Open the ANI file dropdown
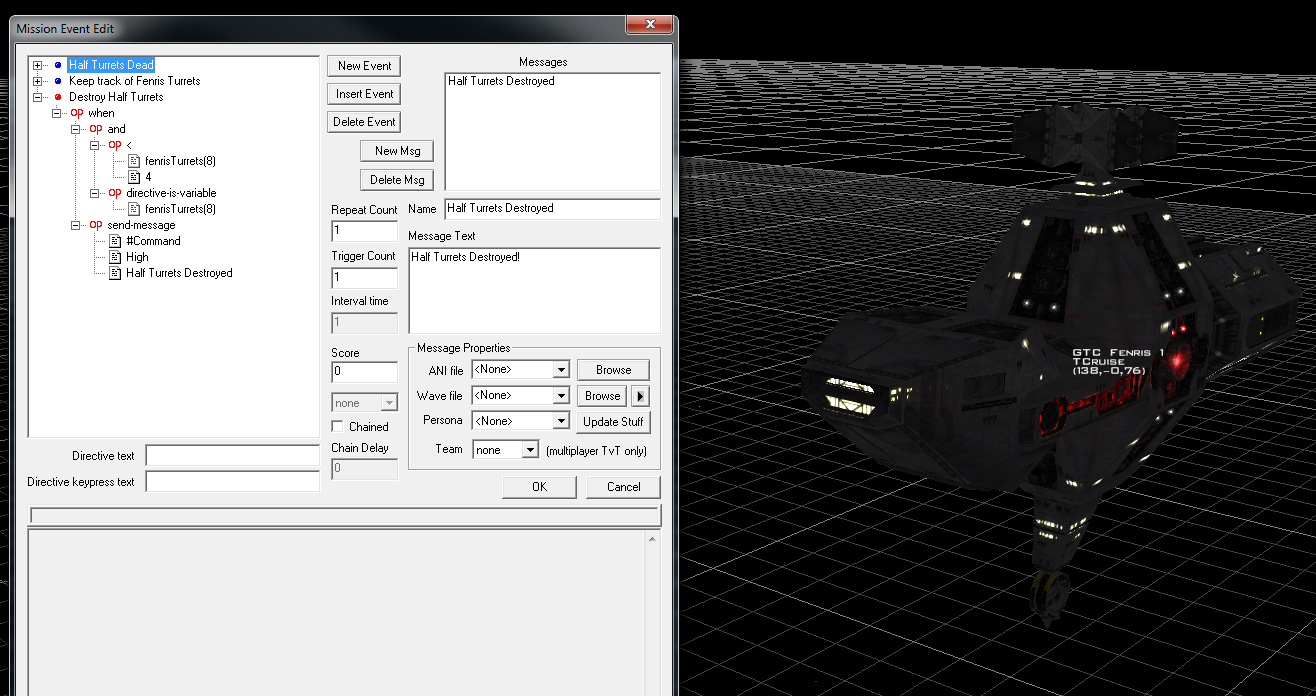Viewport: 1316px width, 696px height. (560, 369)
